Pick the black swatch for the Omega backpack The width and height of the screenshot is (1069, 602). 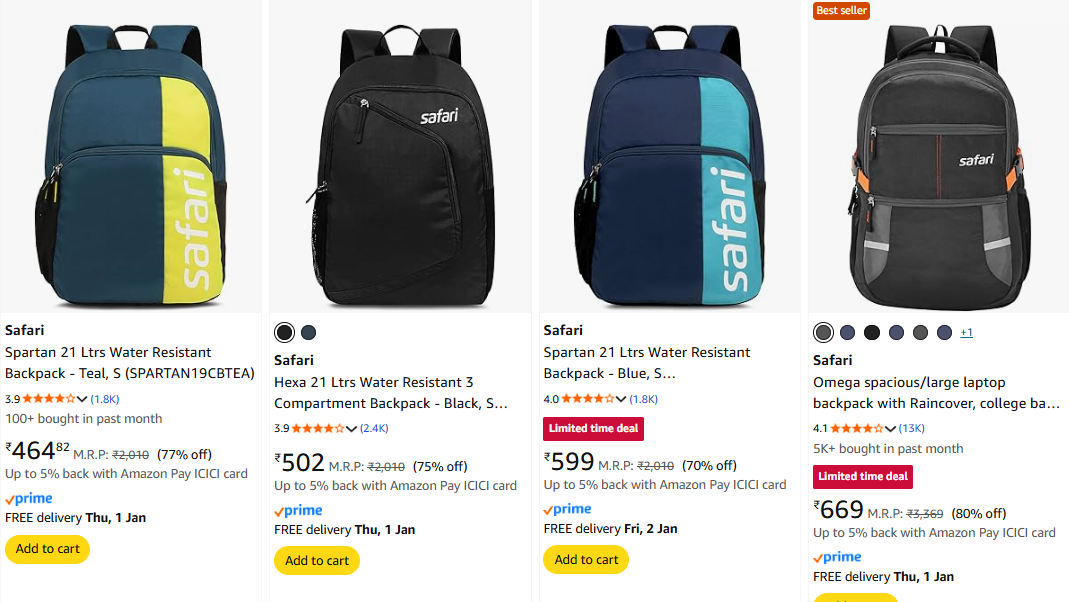[872, 332]
